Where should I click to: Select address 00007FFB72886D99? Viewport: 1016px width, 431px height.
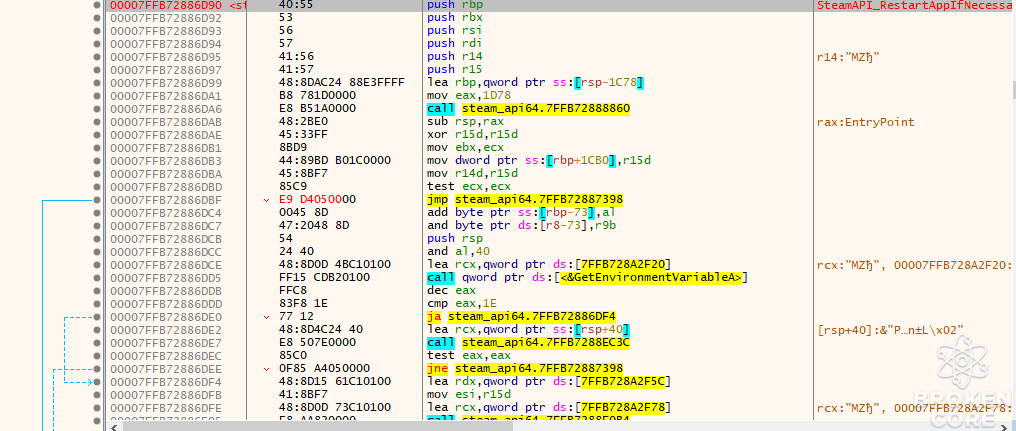(x=165, y=82)
